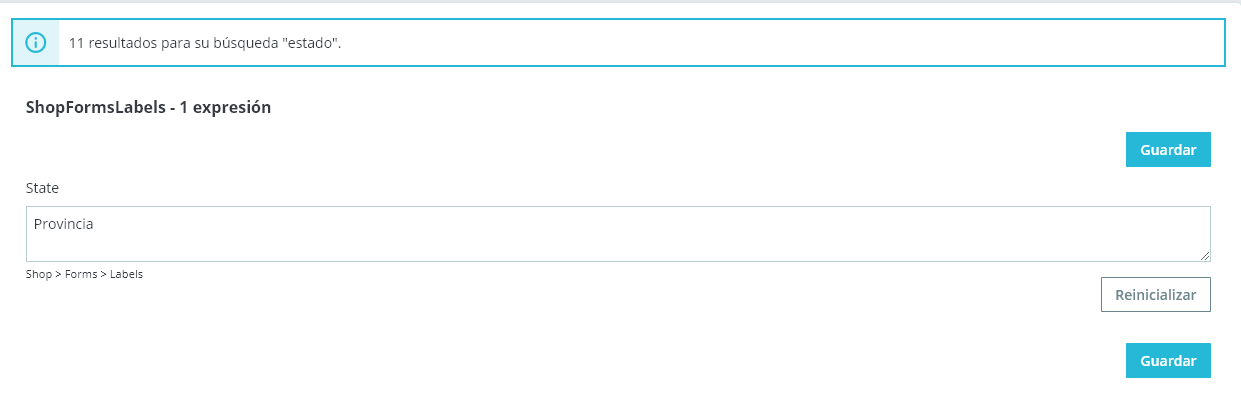The width and height of the screenshot is (1241, 398).
Task: Click "Labels" in the domain path
Action: coord(126,274)
